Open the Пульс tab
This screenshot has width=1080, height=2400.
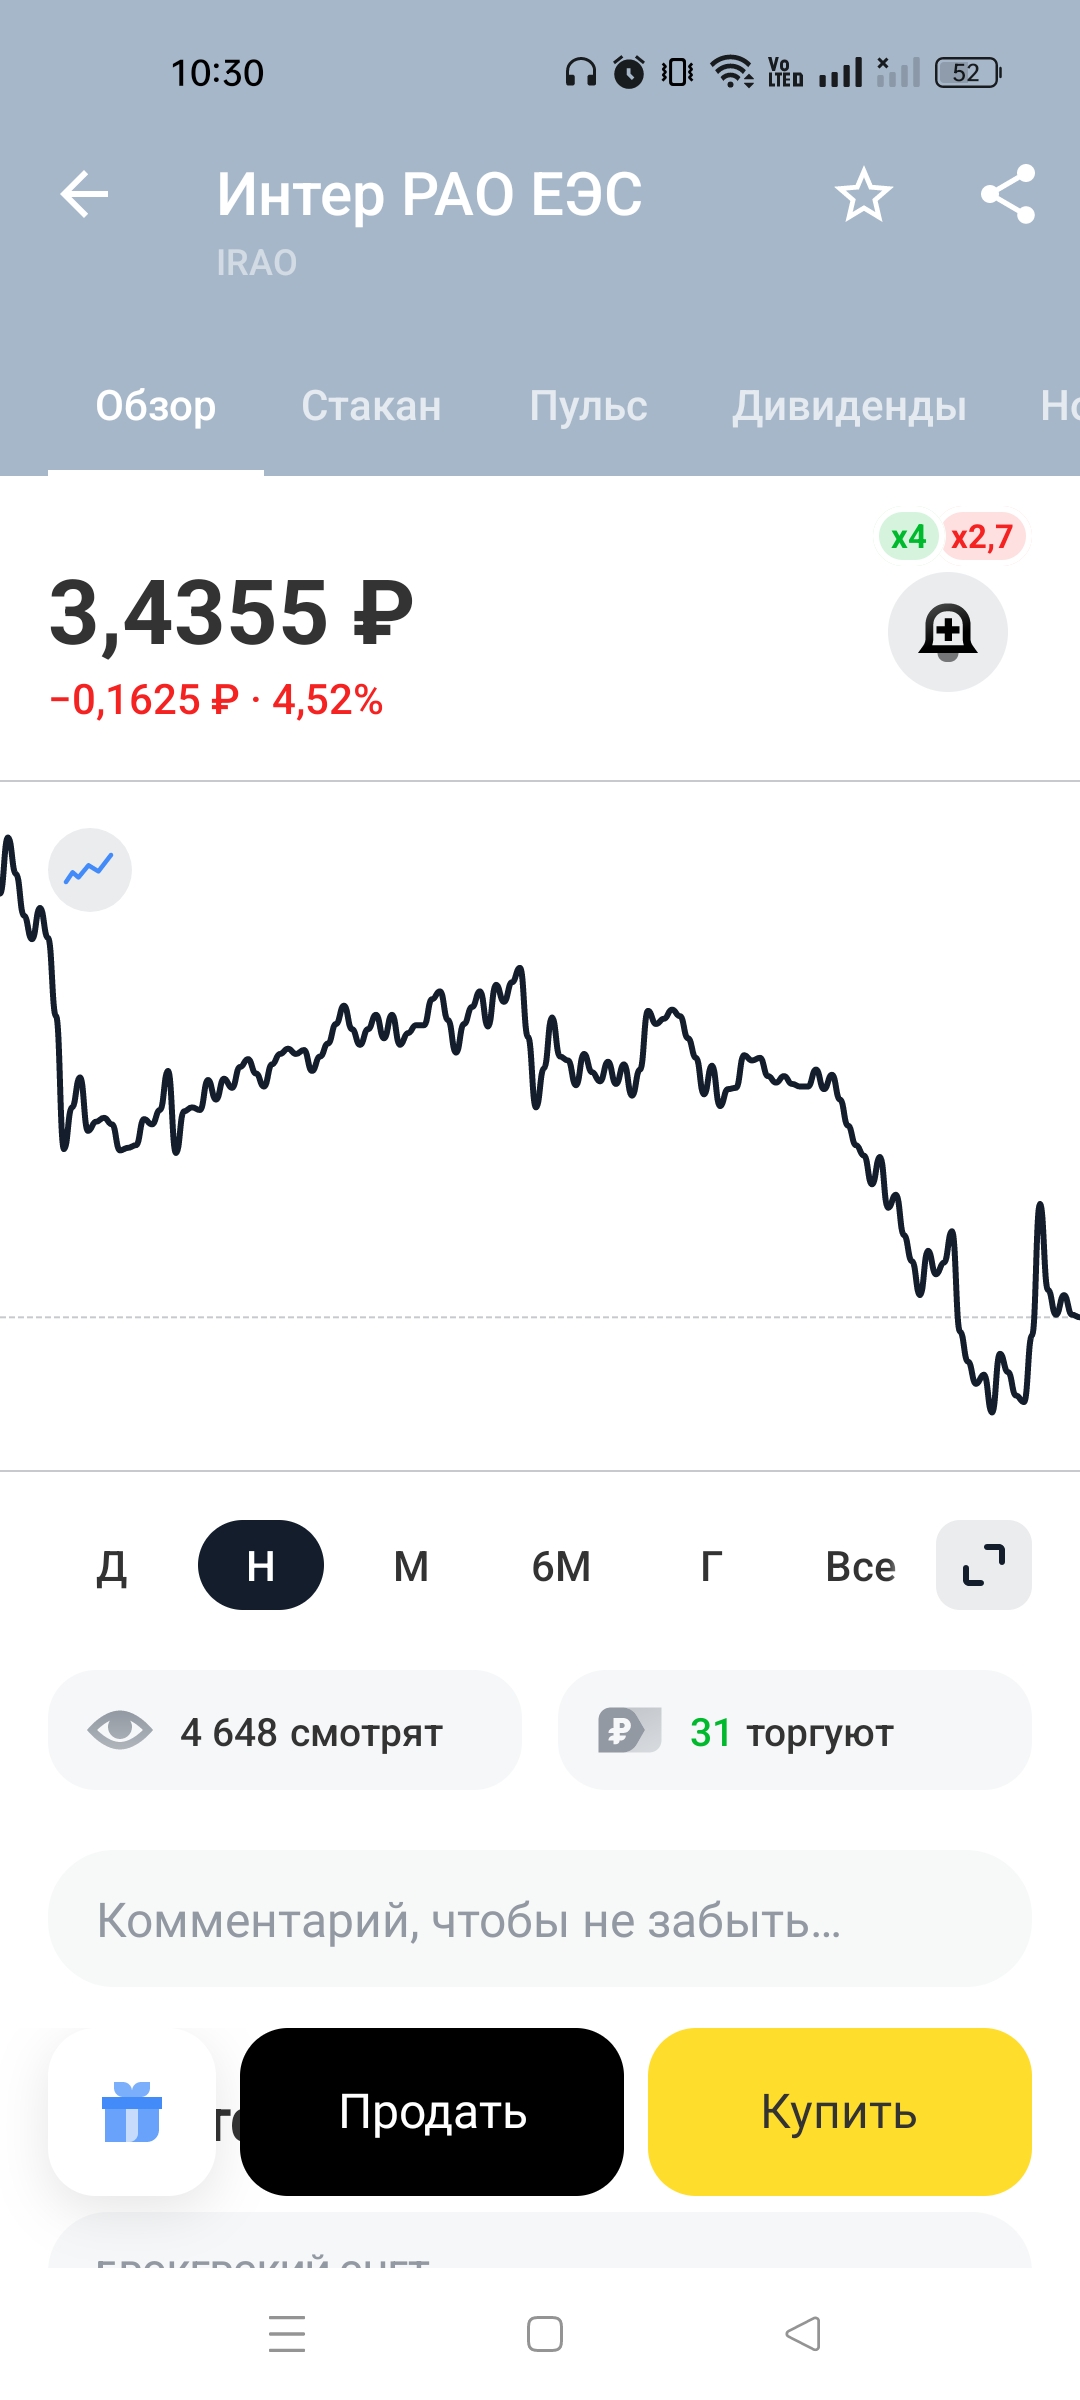tap(588, 406)
